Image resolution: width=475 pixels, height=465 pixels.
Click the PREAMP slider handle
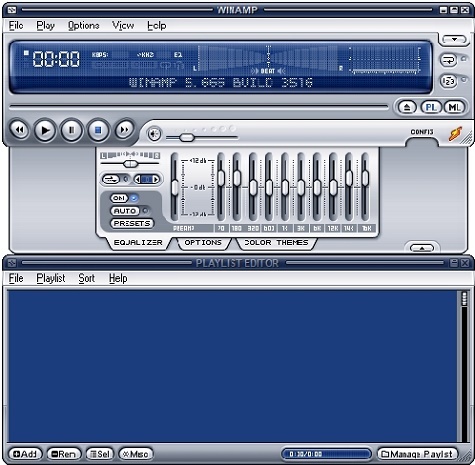tap(175, 188)
